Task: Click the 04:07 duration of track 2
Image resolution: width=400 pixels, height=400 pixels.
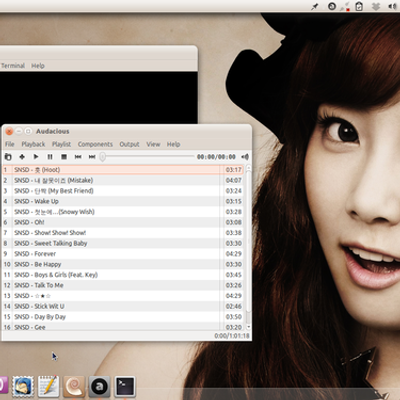Action: 234,180
